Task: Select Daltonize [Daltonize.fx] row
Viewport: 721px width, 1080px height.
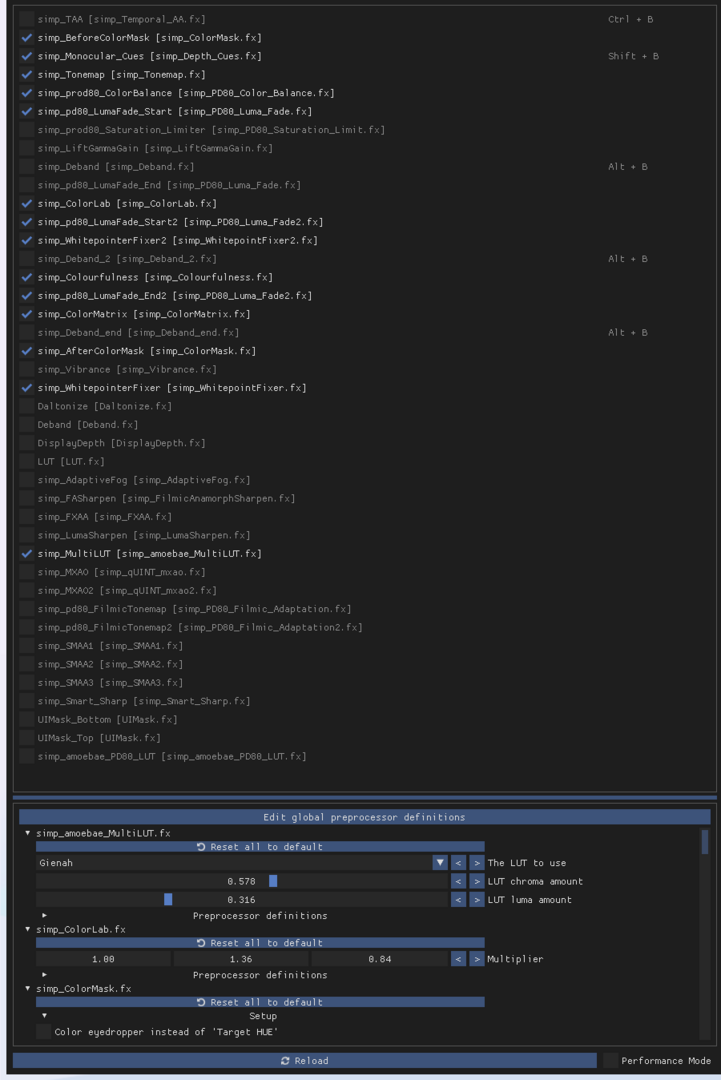Action: coord(105,406)
